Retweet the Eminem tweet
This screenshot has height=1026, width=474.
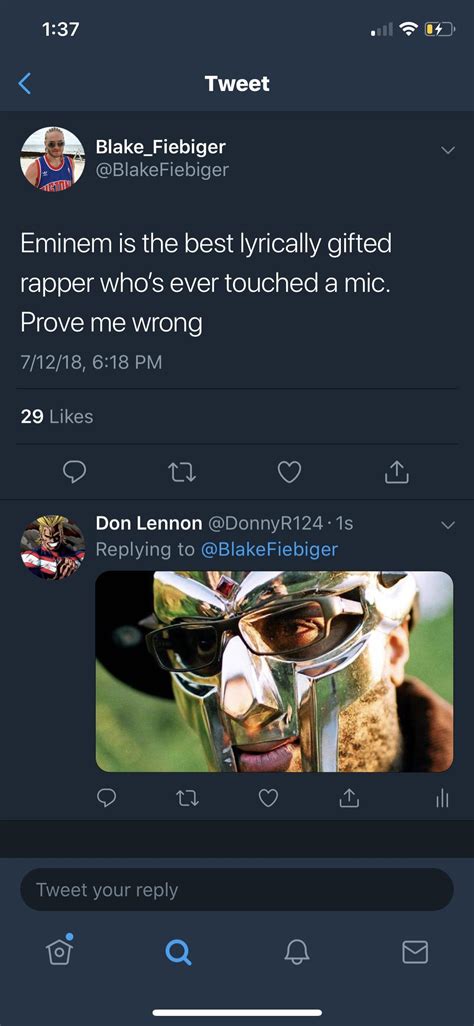[x=181, y=472]
